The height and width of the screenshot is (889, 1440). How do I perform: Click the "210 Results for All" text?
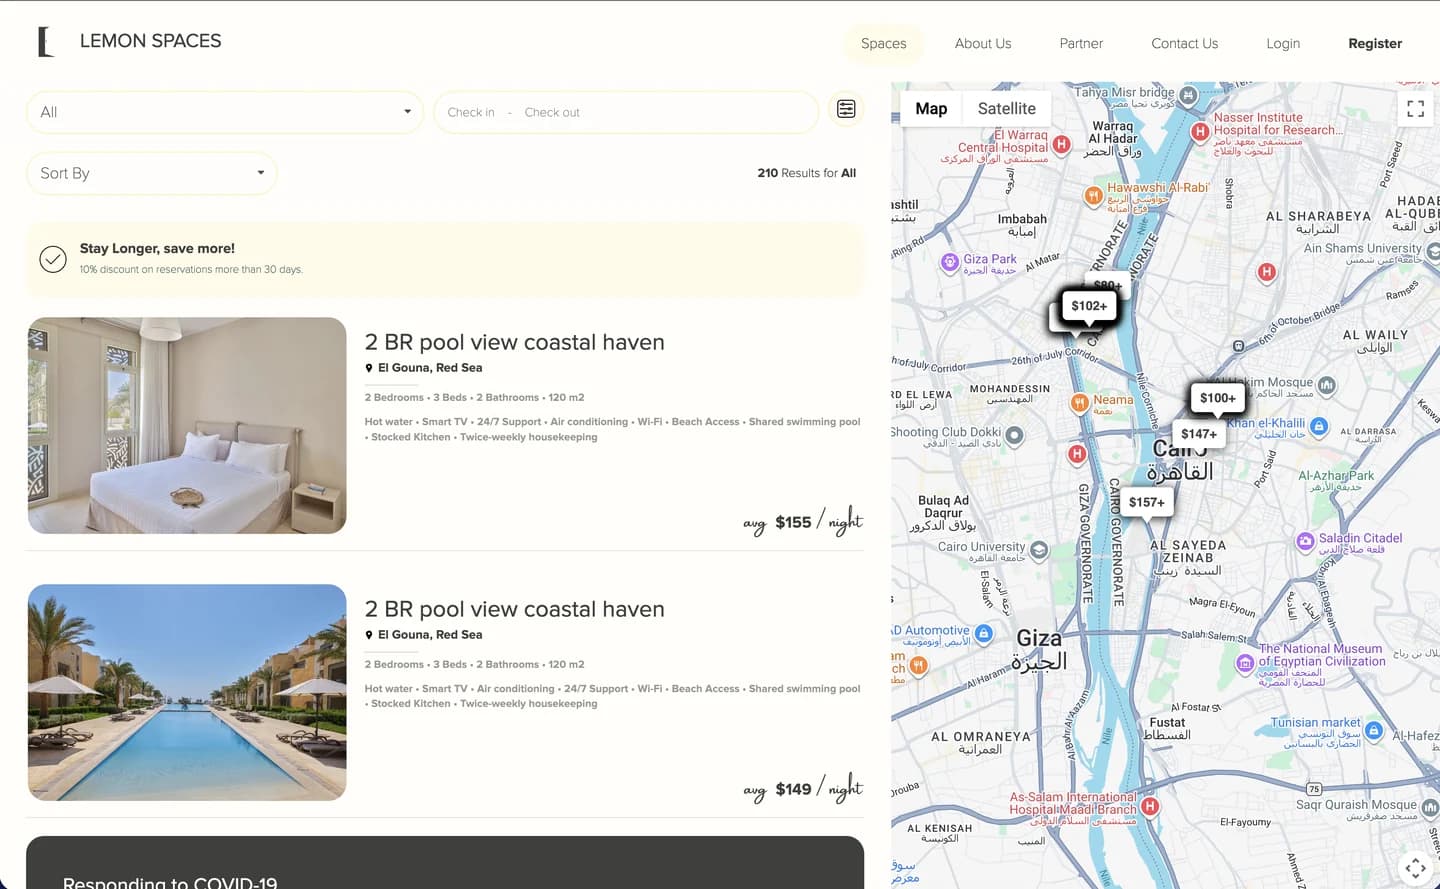tap(806, 173)
